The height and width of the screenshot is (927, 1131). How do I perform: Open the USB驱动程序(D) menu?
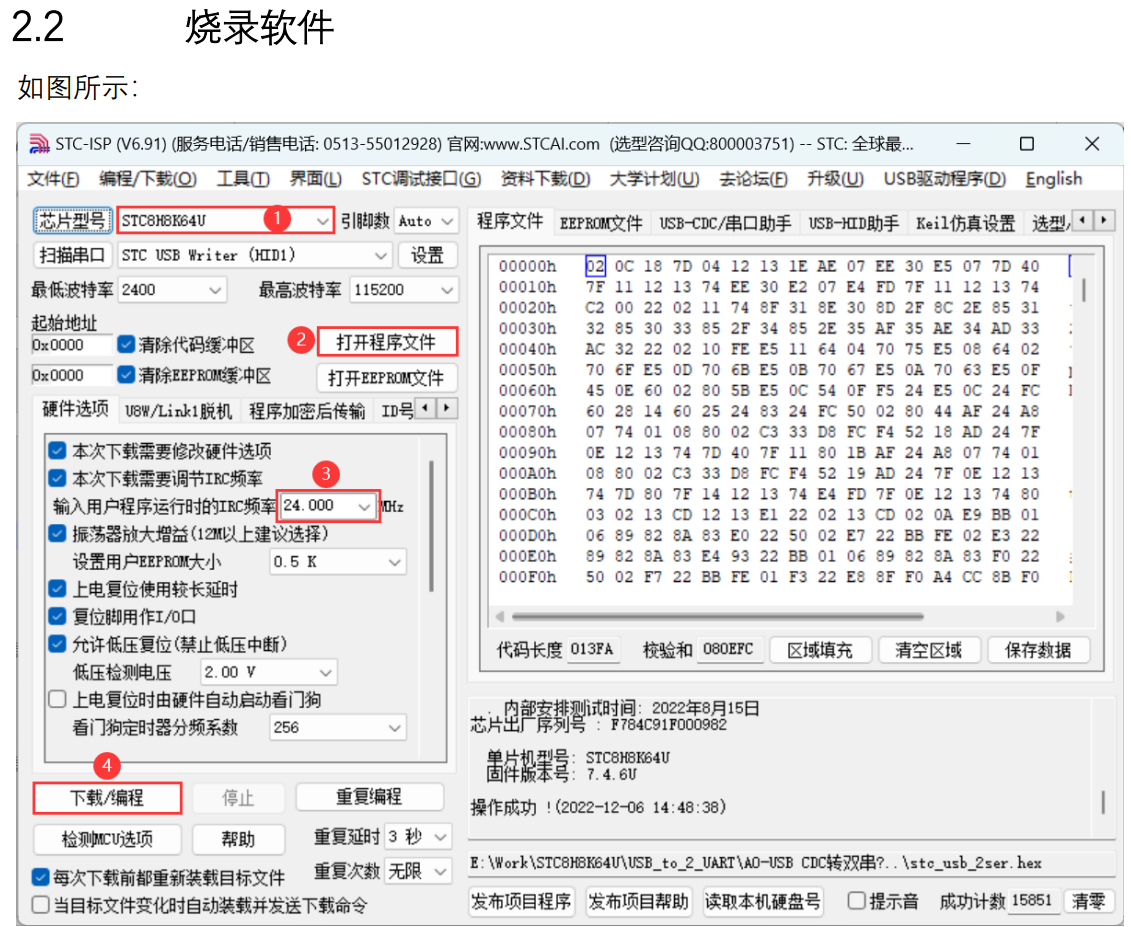pos(945,179)
